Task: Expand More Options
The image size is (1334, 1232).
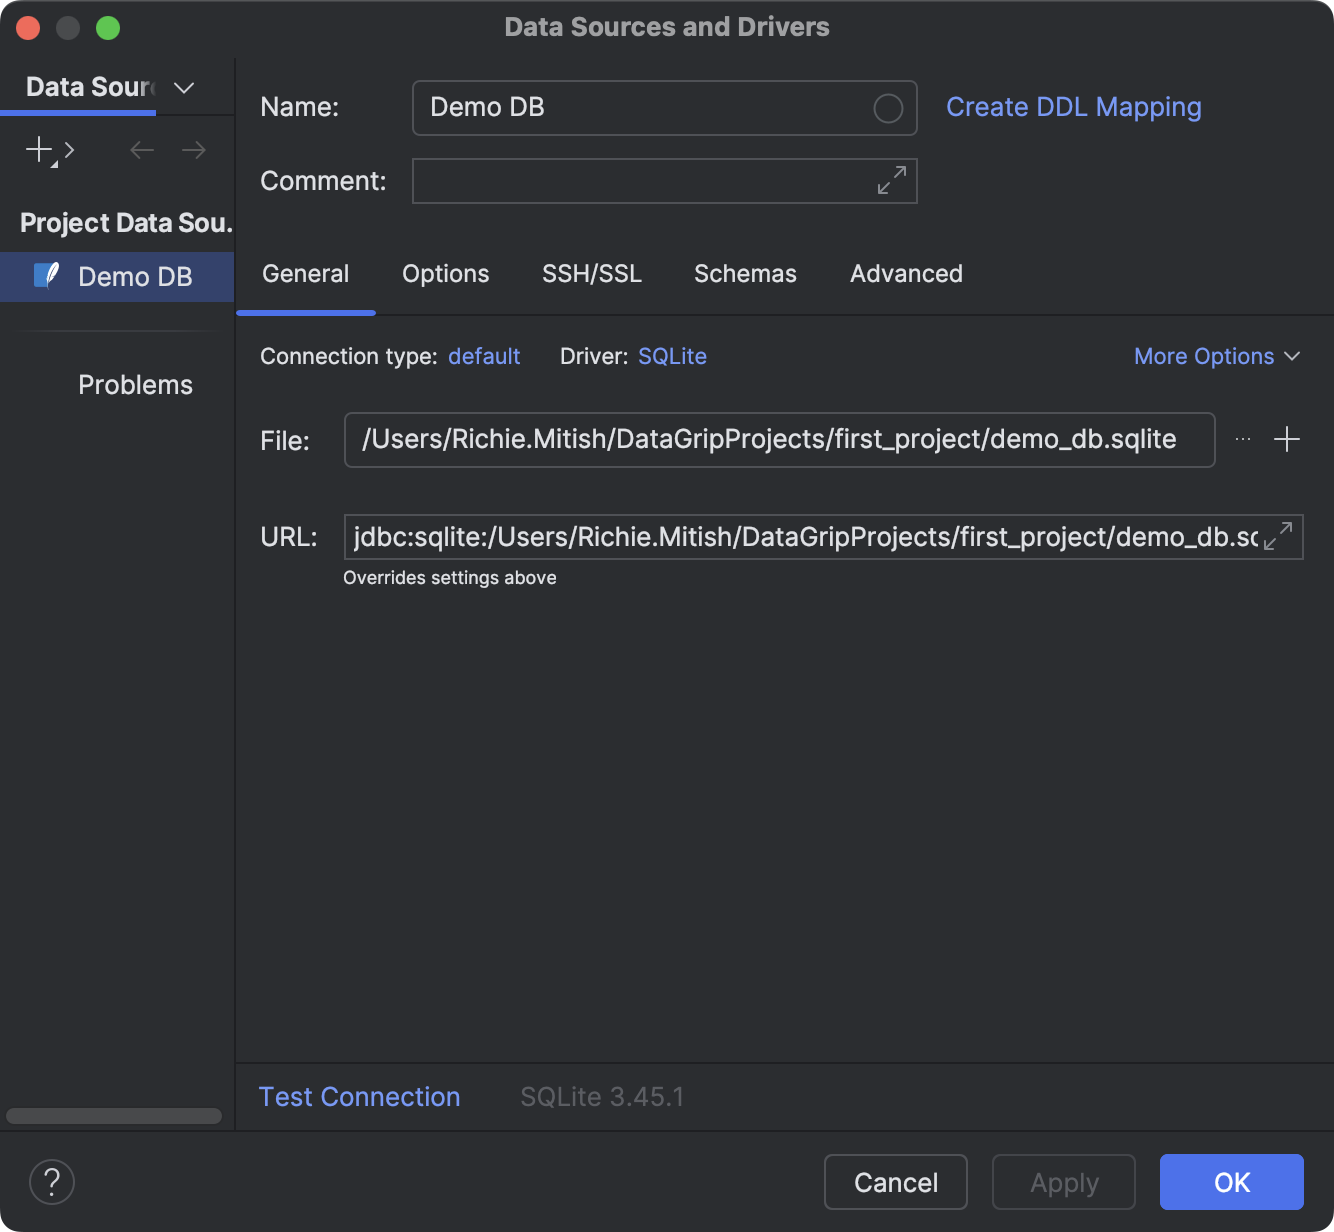Action: (1216, 356)
